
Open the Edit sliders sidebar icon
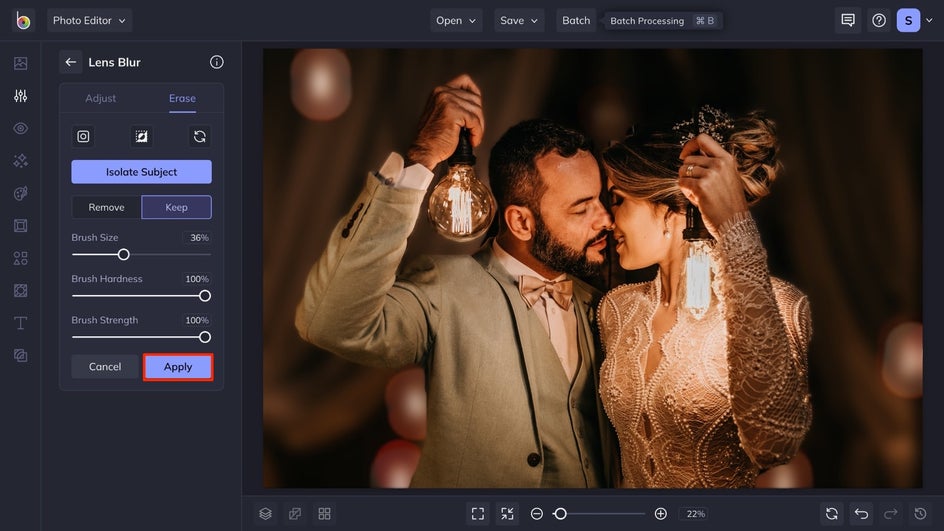pos(20,96)
